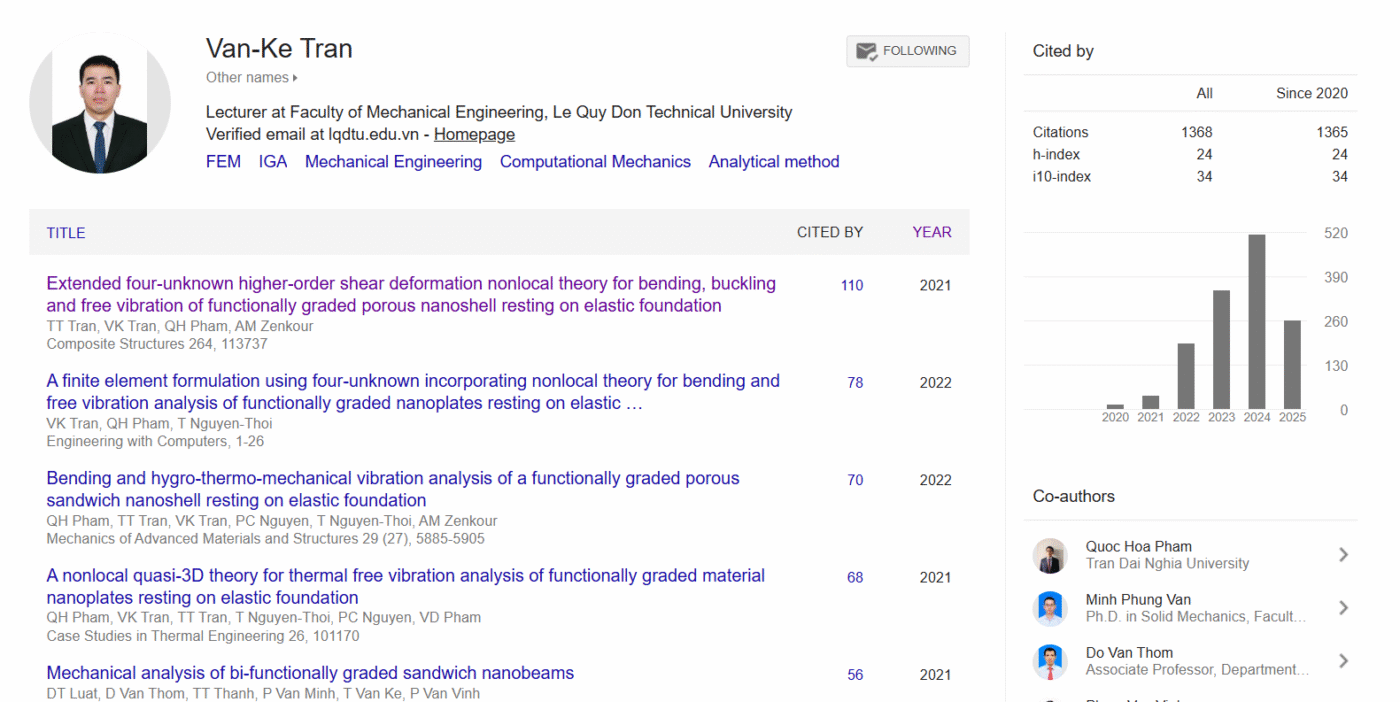Screen dimensions: 1400x702
Task: Sort publications by Title column header
Action: coord(66,233)
